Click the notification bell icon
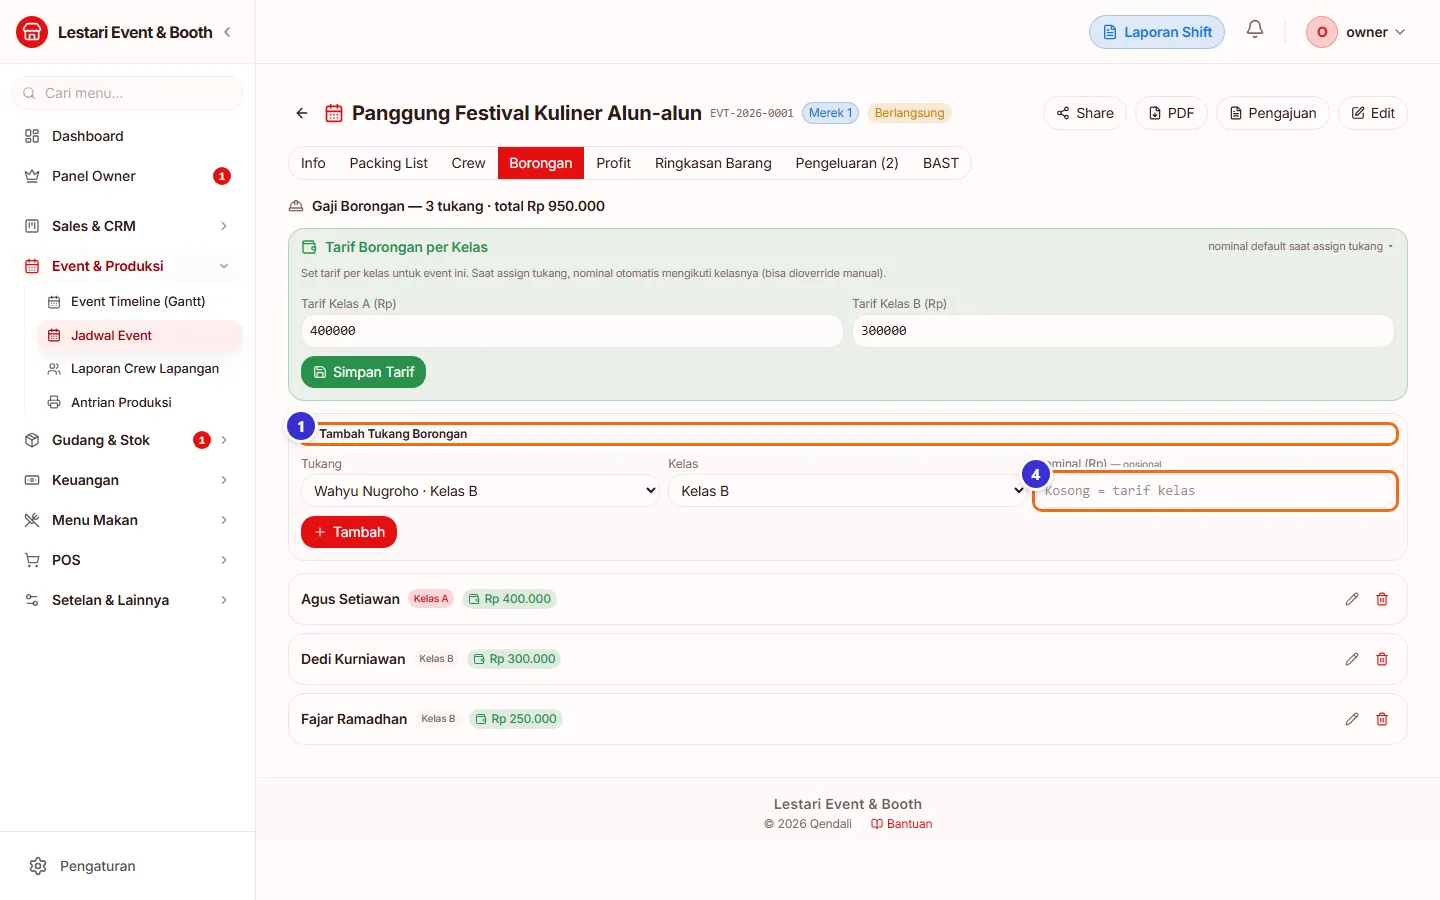Viewport: 1440px width, 900px height. point(1255,30)
